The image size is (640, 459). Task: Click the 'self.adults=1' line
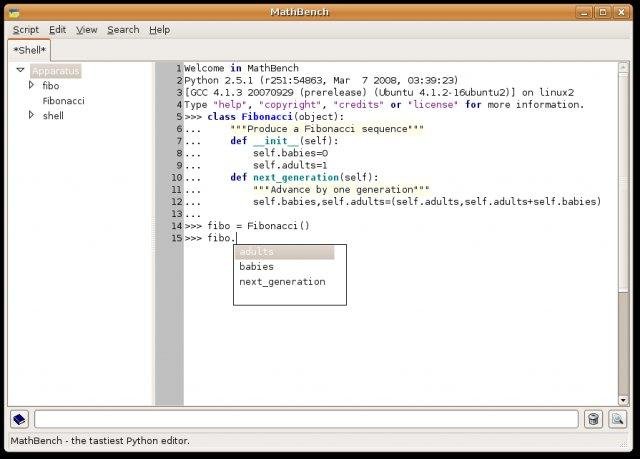[x=290, y=165]
